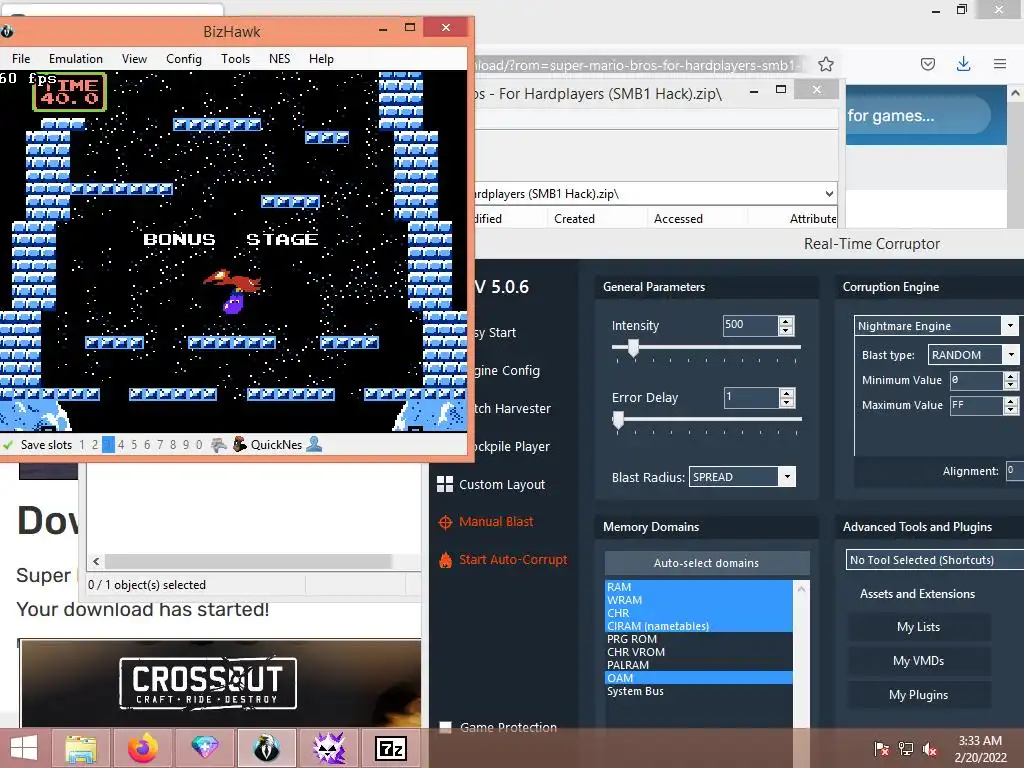Click Auto-select domains button

[707, 563]
